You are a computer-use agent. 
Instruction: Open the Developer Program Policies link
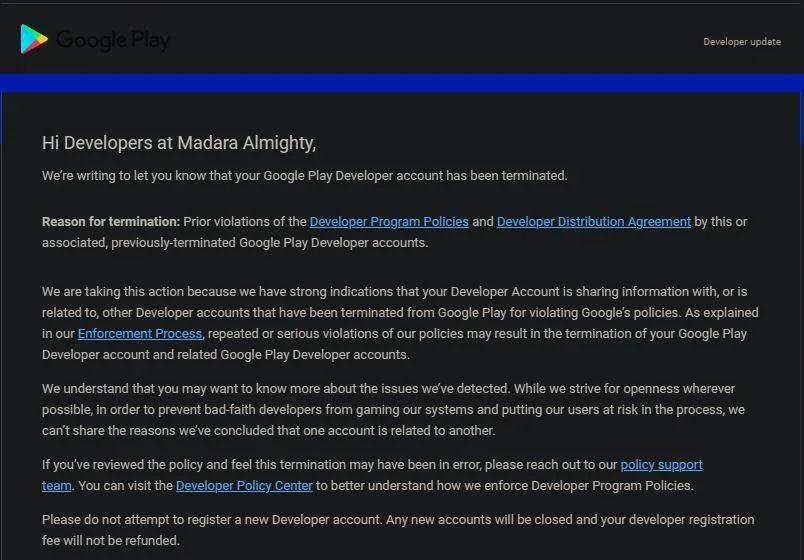point(389,221)
